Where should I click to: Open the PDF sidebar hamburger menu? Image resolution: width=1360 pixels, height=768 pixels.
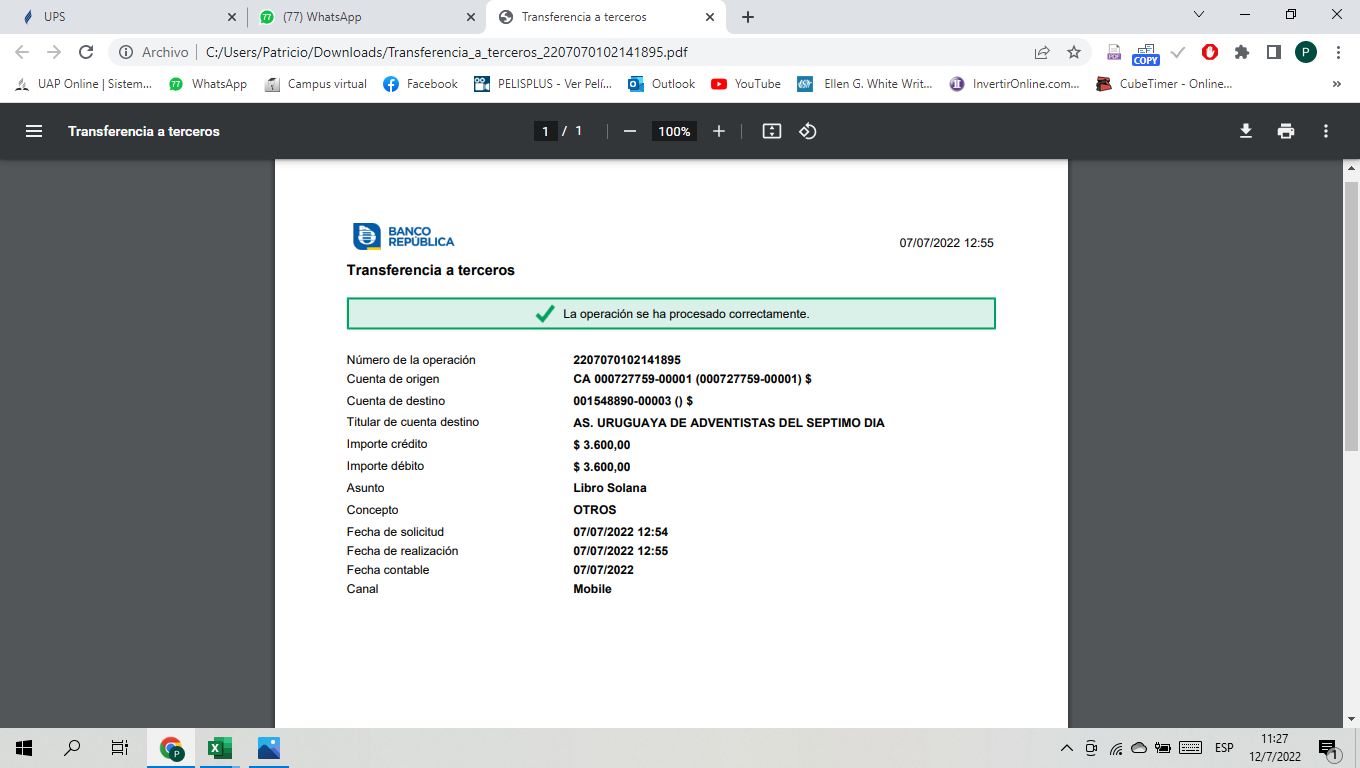click(34, 131)
